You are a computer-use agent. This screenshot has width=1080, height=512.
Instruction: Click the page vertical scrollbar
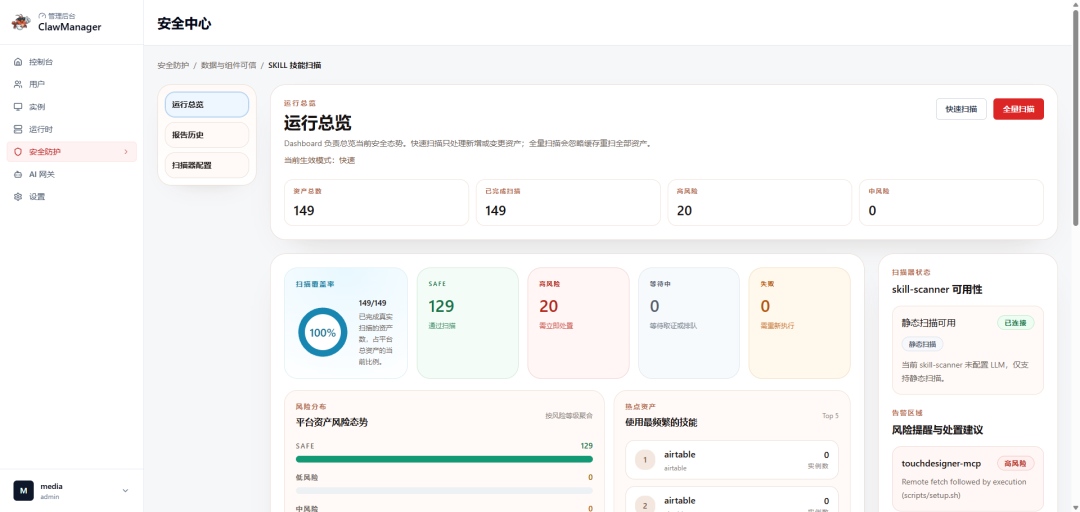pos(1075,117)
